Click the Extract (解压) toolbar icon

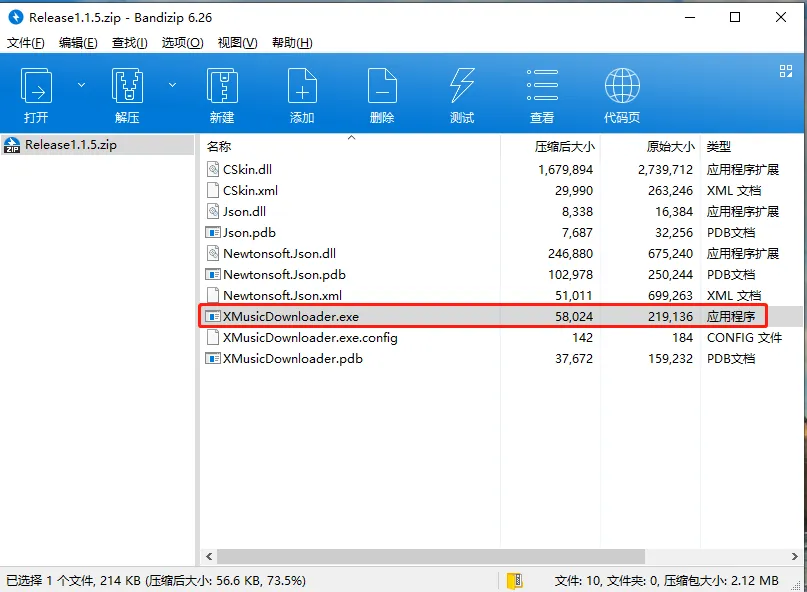tap(127, 85)
